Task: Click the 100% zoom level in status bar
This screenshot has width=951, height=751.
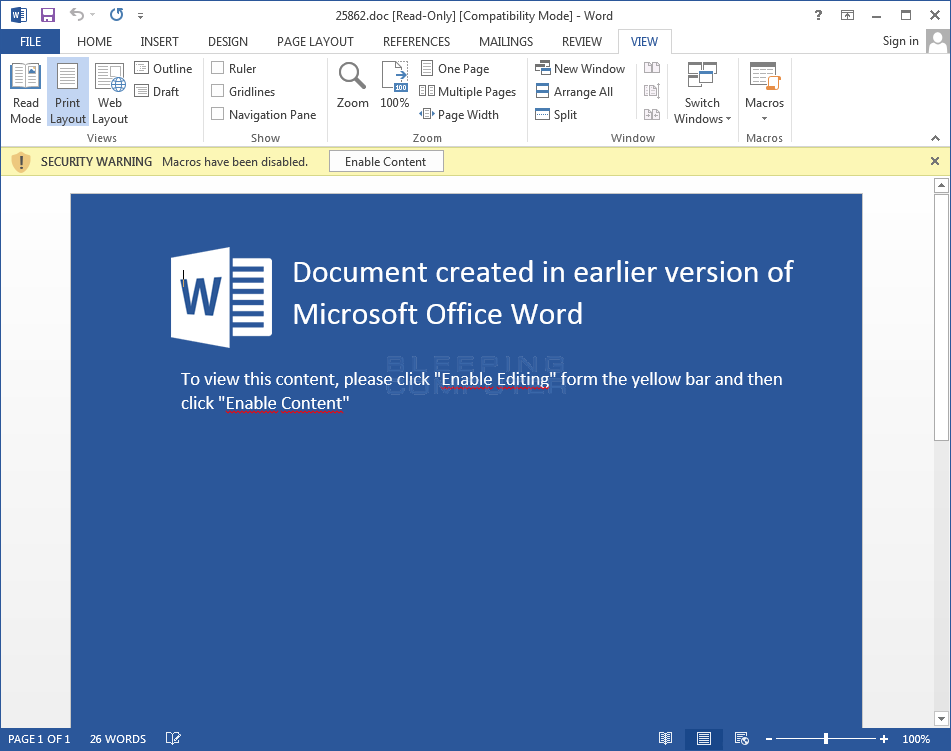Action: pos(916,739)
